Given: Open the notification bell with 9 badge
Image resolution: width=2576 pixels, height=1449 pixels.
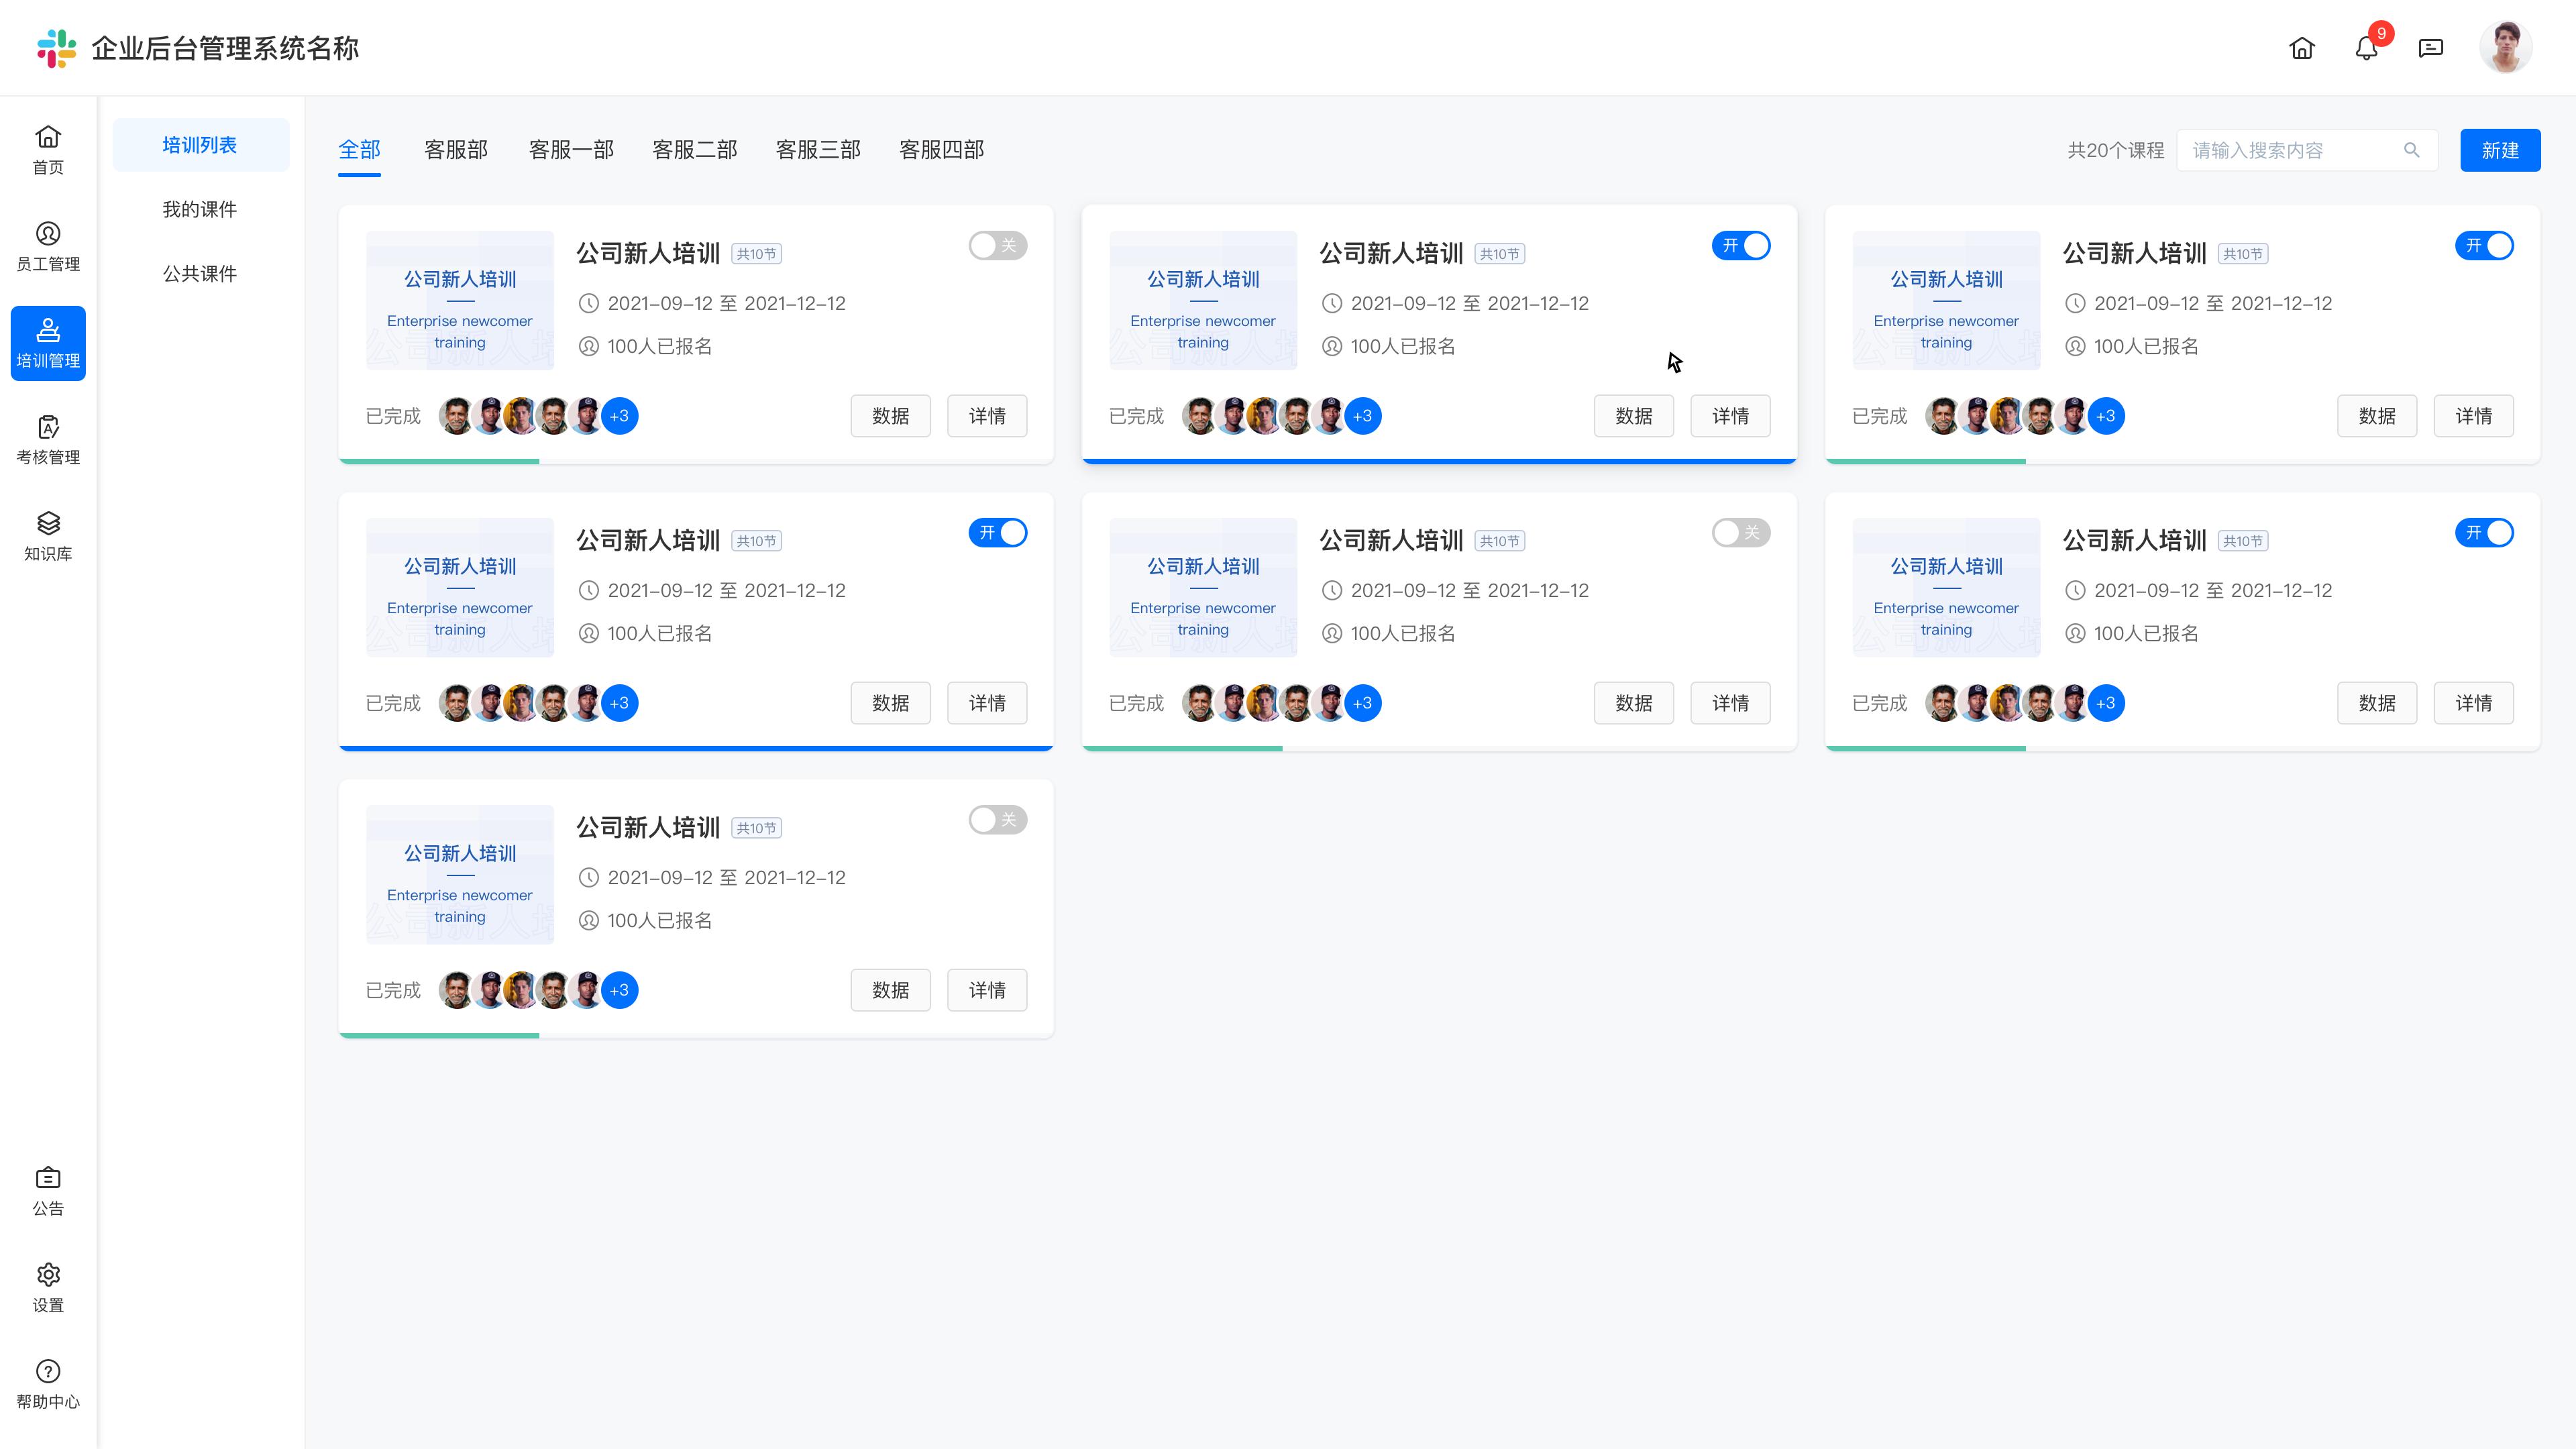Looking at the screenshot, I should pyautogui.click(x=2366, y=48).
